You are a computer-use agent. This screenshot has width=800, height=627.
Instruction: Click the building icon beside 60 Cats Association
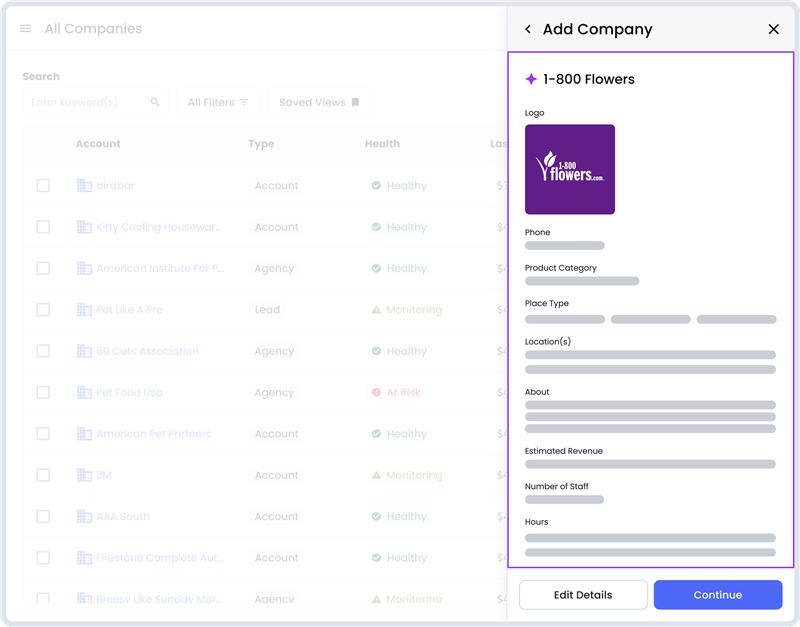point(84,350)
